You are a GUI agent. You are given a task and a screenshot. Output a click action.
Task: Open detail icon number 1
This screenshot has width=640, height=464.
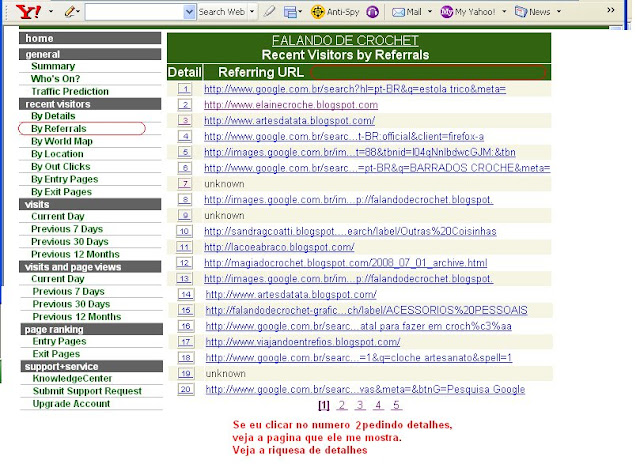(185, 89)
